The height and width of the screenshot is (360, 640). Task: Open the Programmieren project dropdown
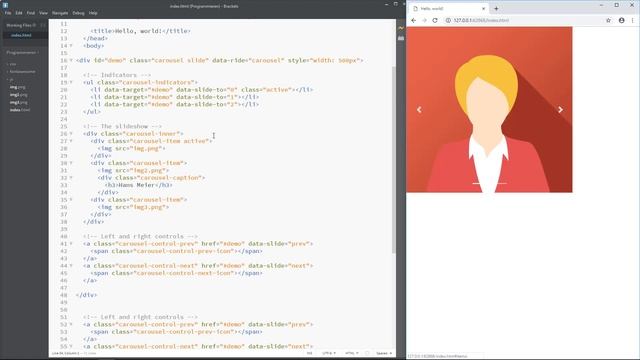click(22, 52)
